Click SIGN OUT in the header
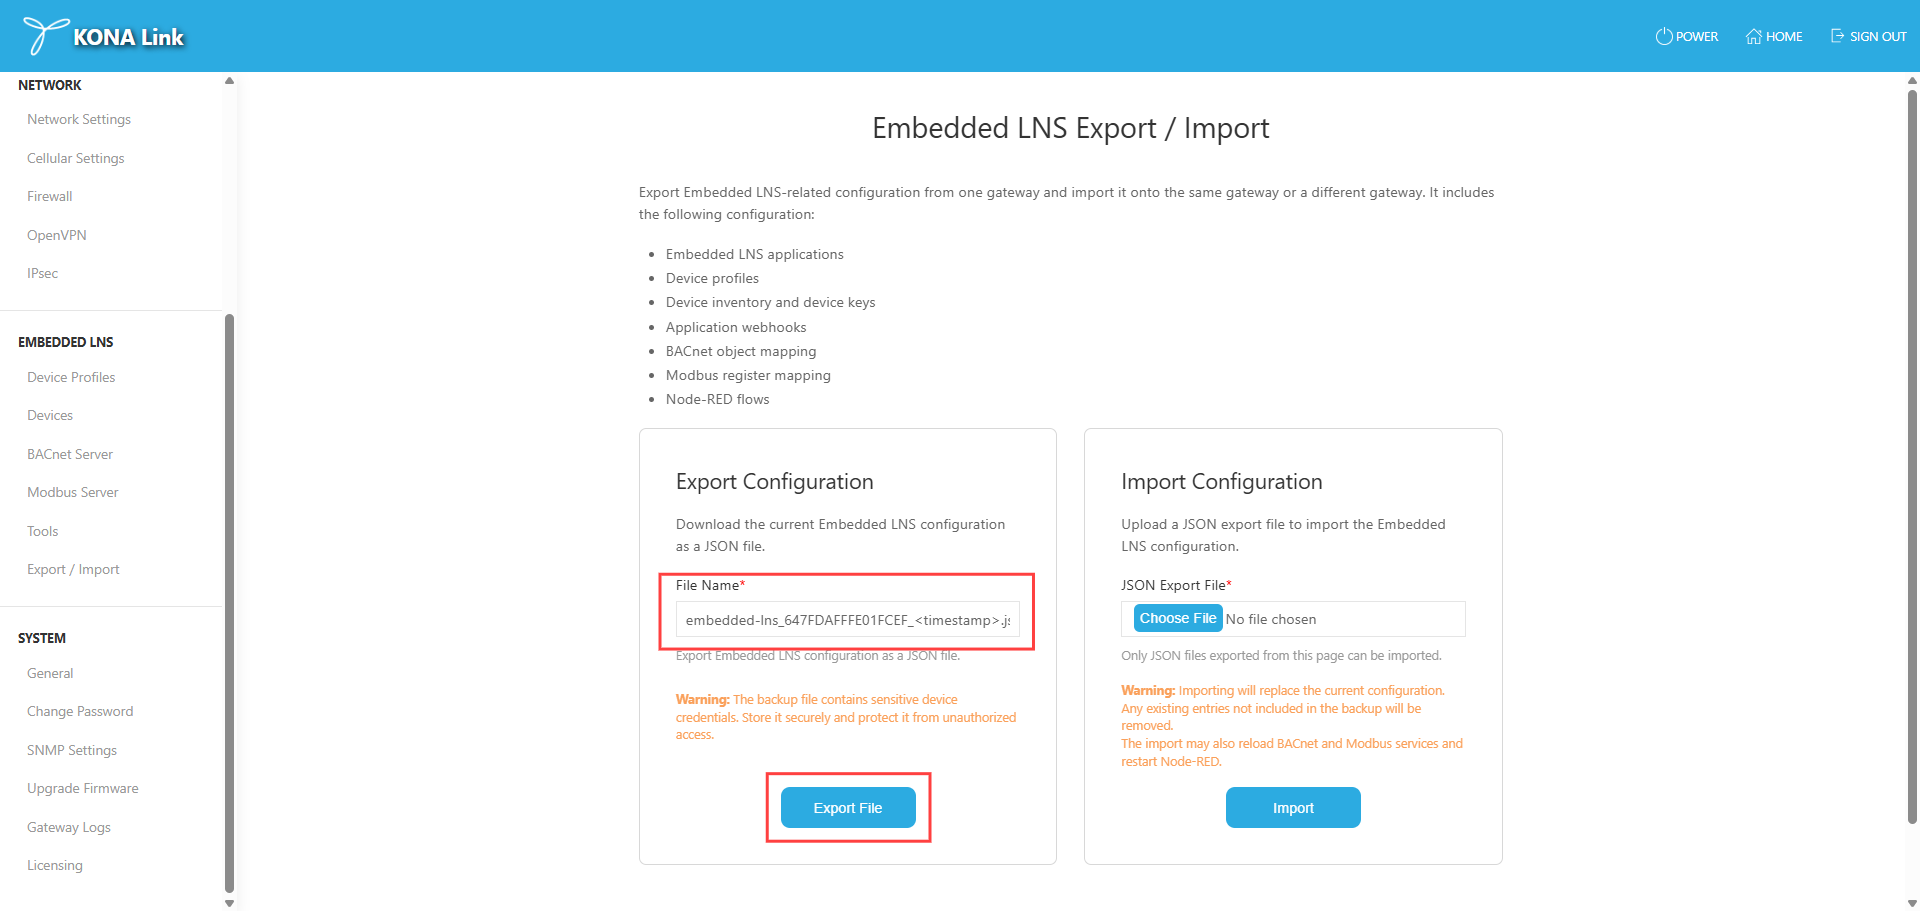Viewport: 1920px width, 911px height. (1868, 36)
